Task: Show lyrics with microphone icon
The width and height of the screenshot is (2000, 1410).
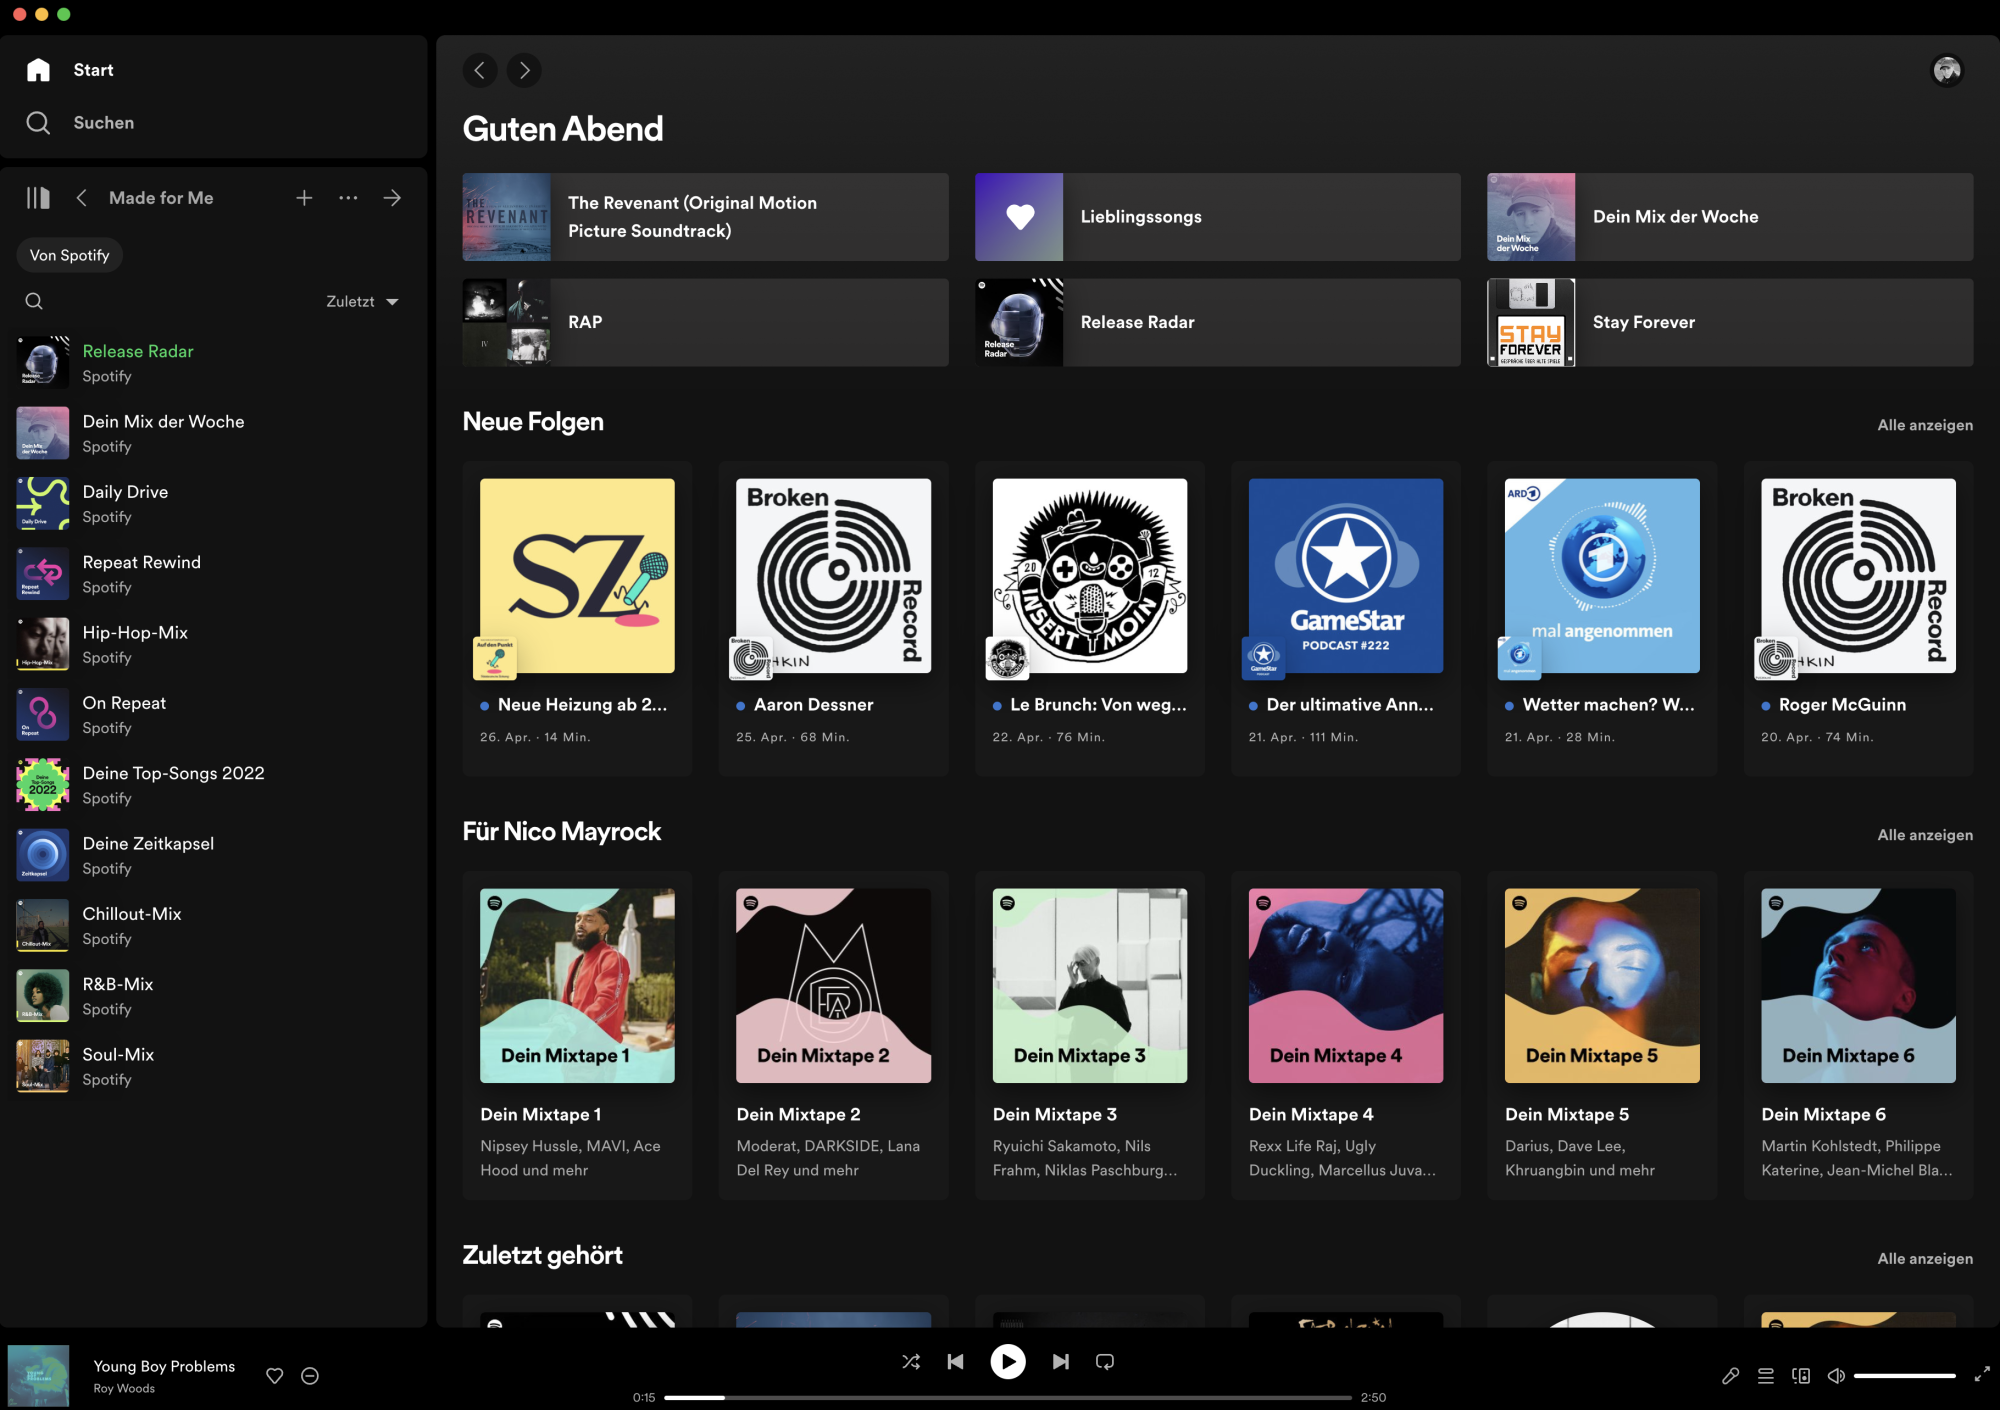Action: tap(1730, 1376)
